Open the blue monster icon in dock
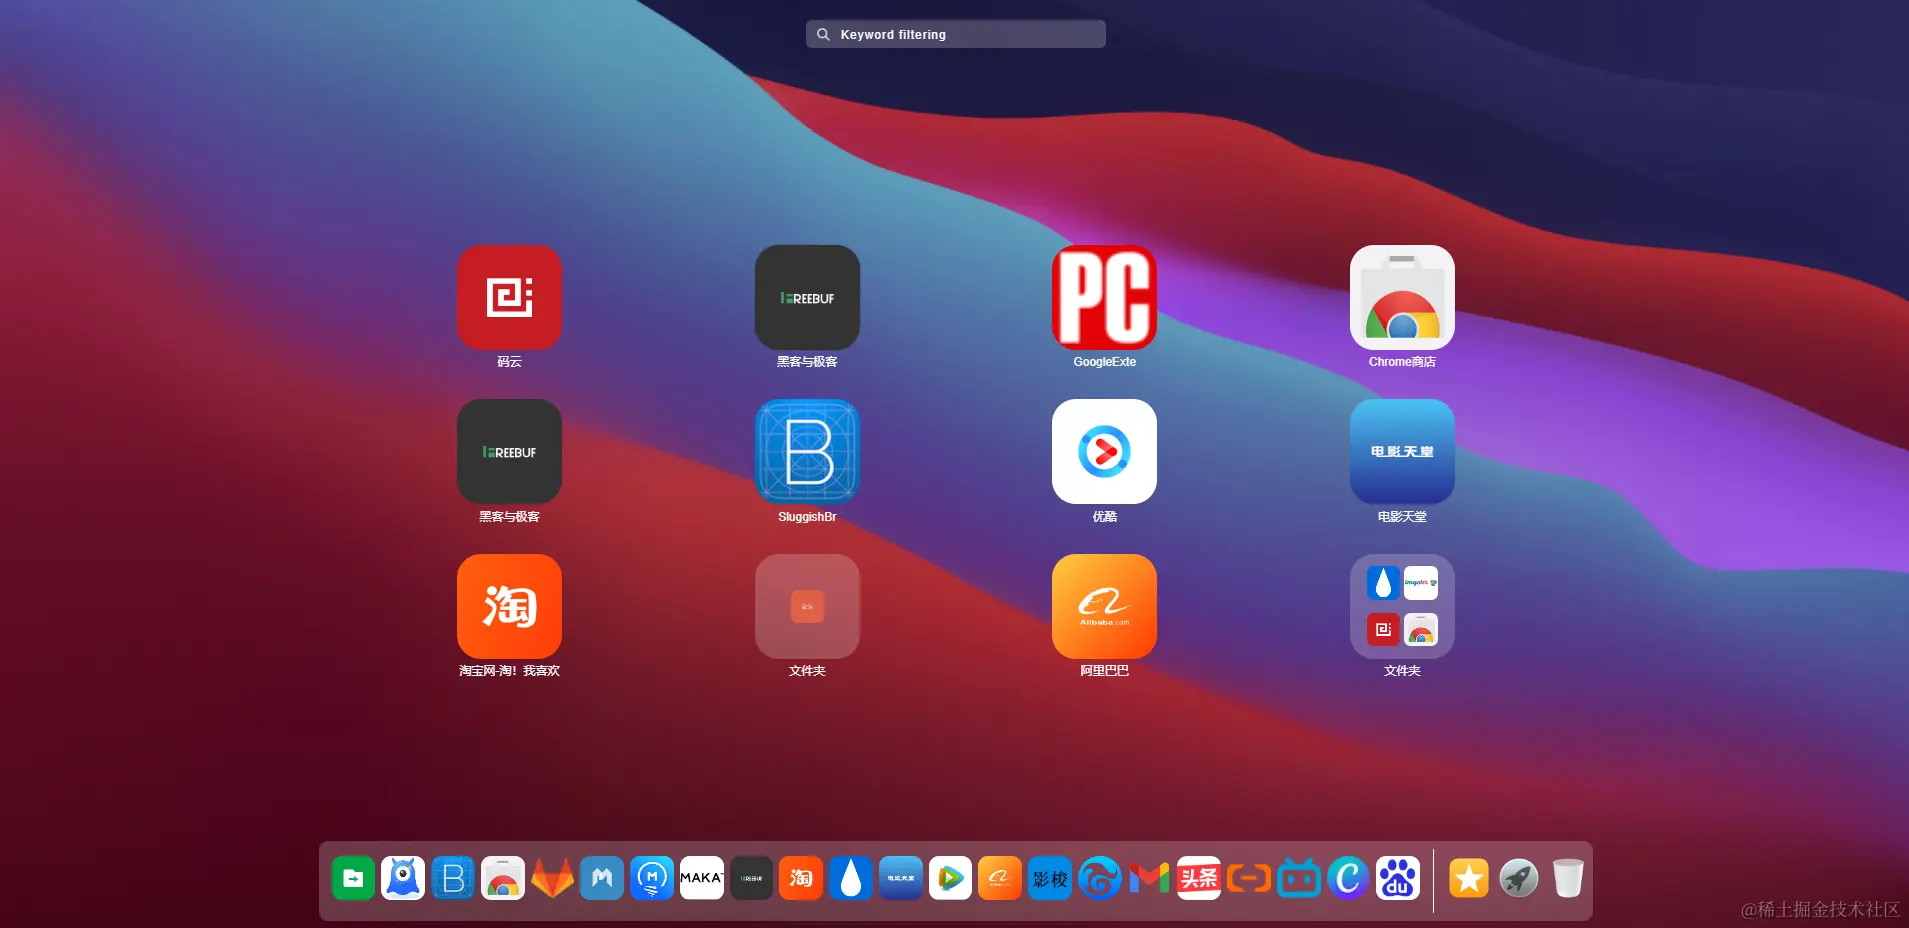Screen dimensions: 1909x928 coord(403,878)
